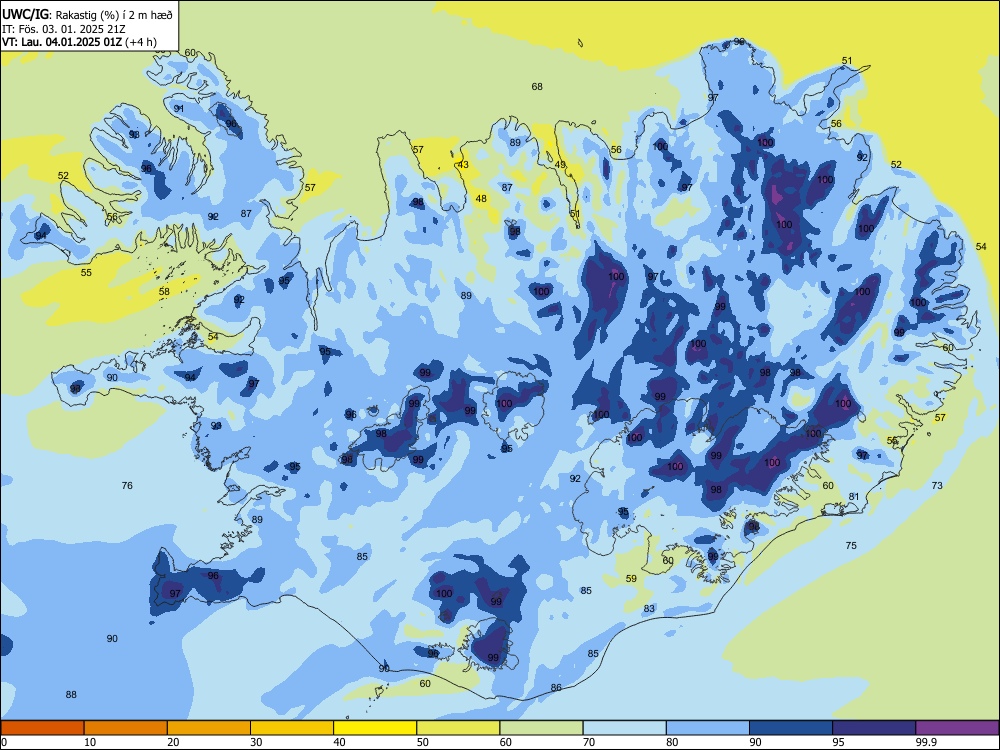Select the golden 30–40 legend color segment
This screenshot has width=1000, height=750.
pos(292,728)
